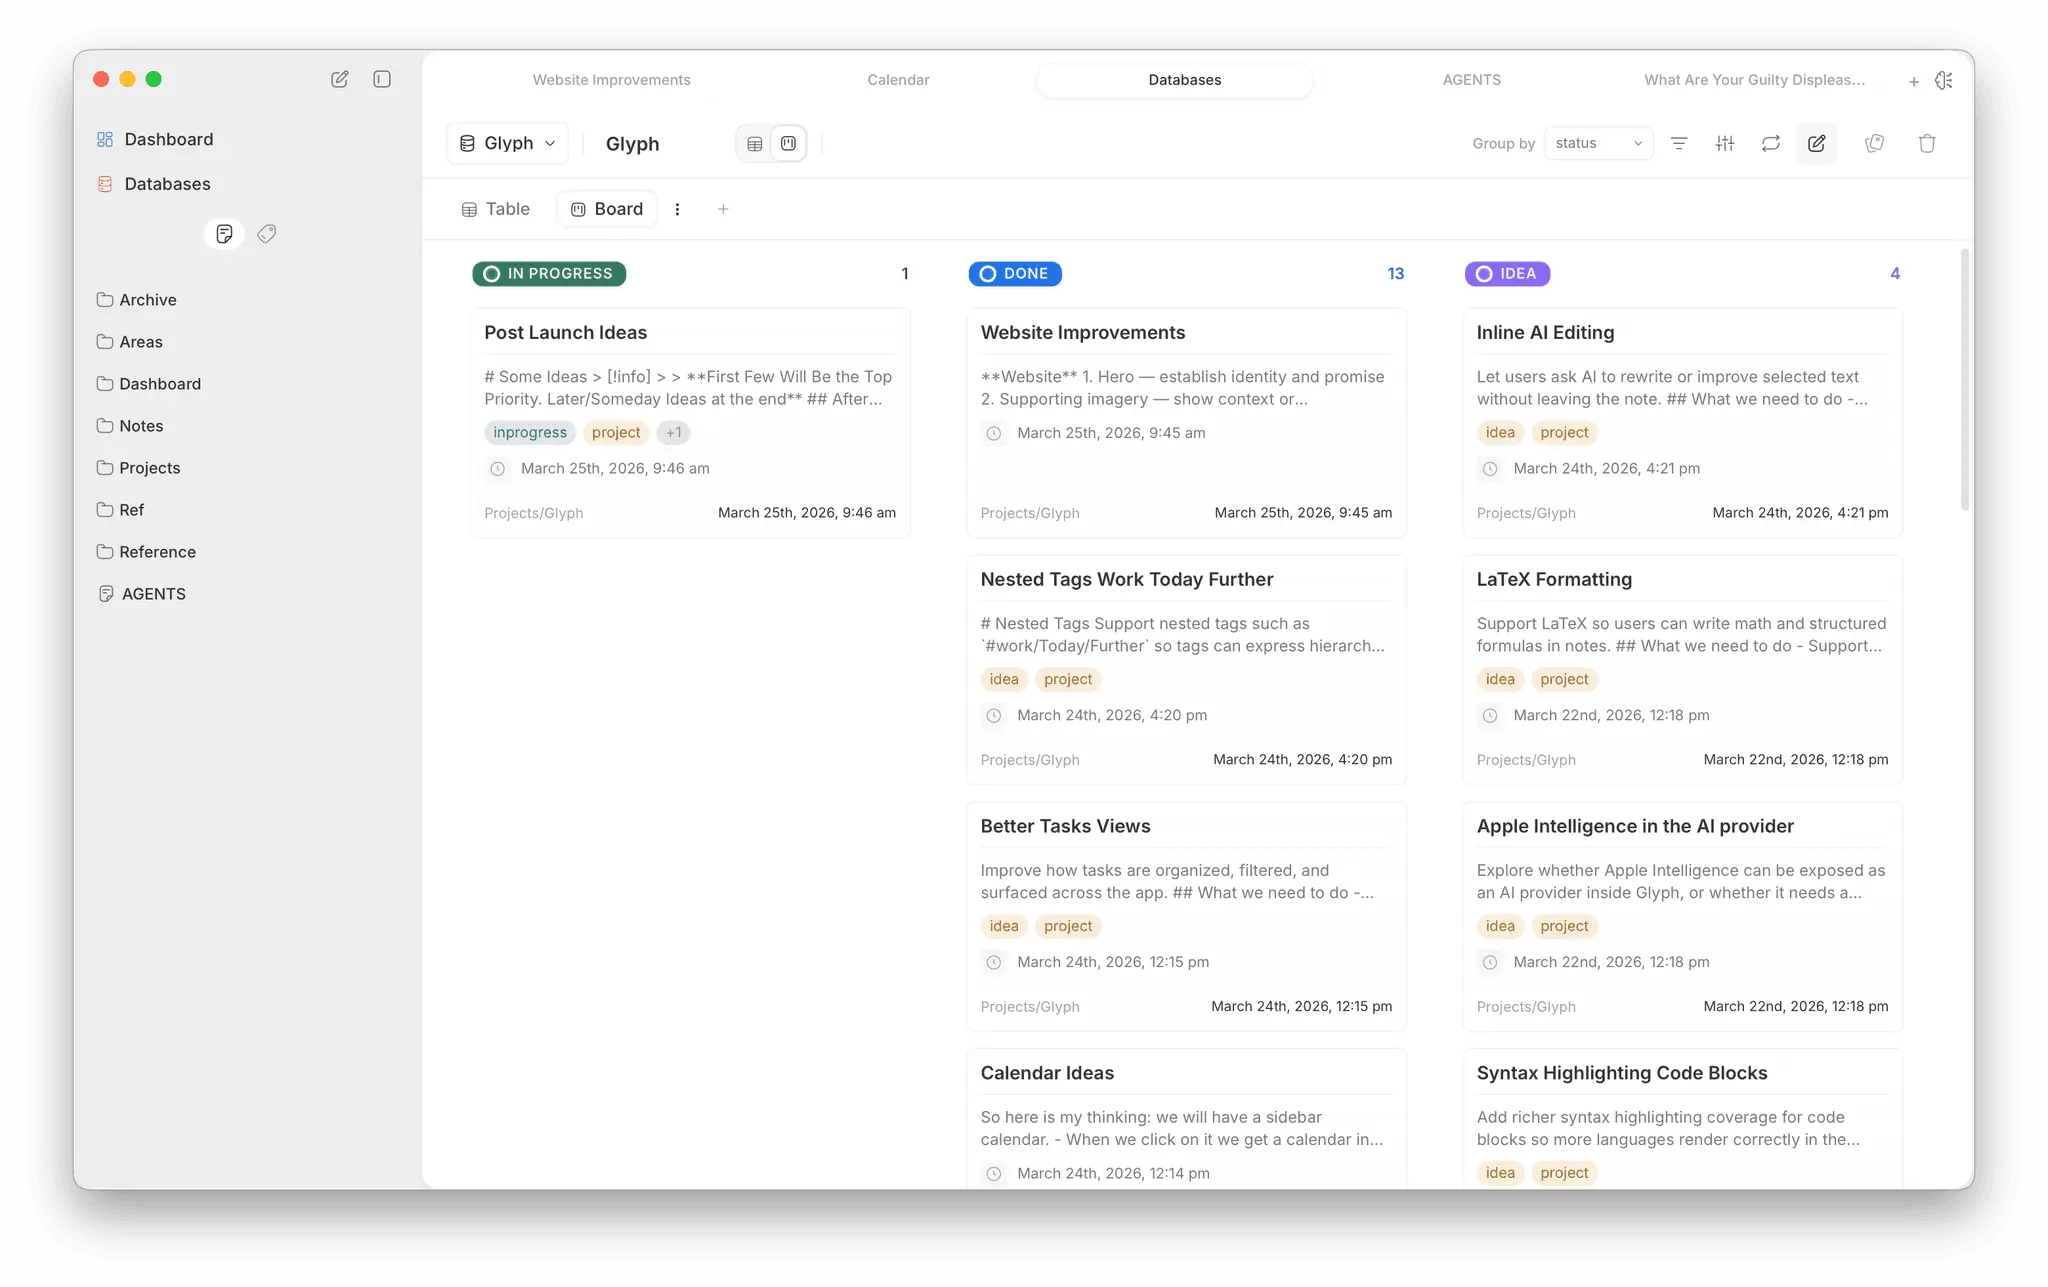The width and height of the screenshot is (2048, 1287).
Task: Select the Board view tab
Action: [606, 209]
